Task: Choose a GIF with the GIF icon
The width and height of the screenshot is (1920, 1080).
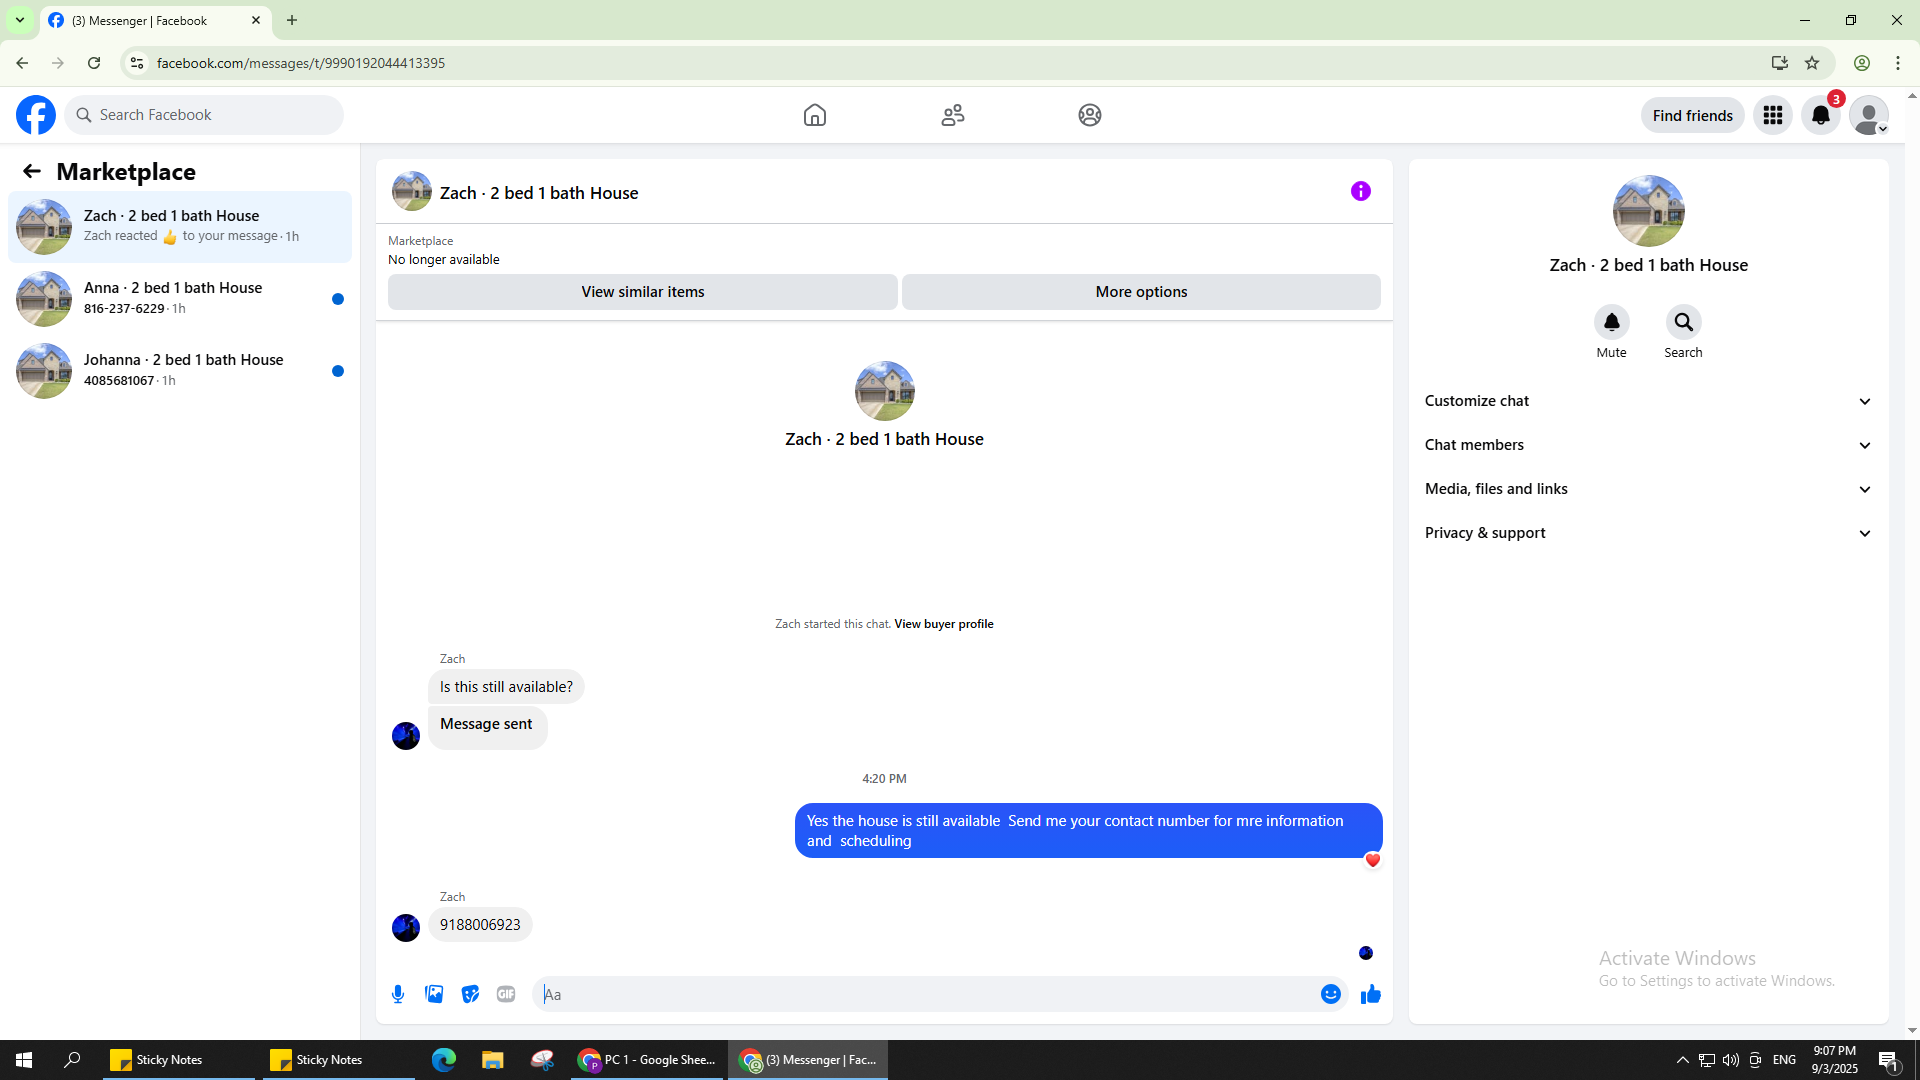Action: point(506,994)
